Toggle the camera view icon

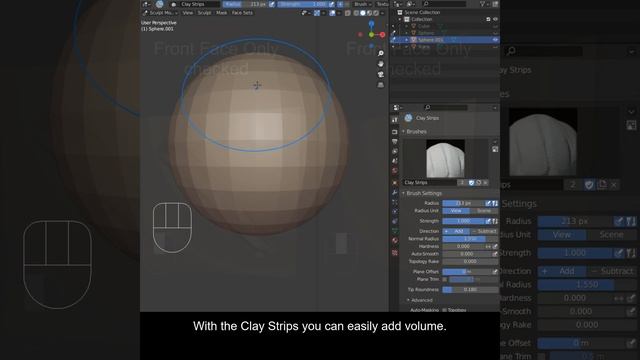[x=381, y=75]
